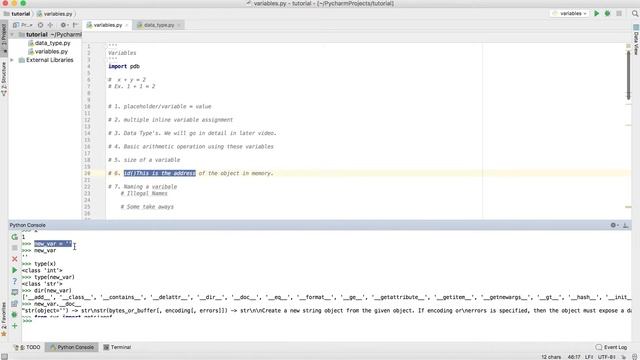The image size is (640, 360).
Task: Toggle tool window buttons in bottom-left corner
Action: [x=4, y=357]
